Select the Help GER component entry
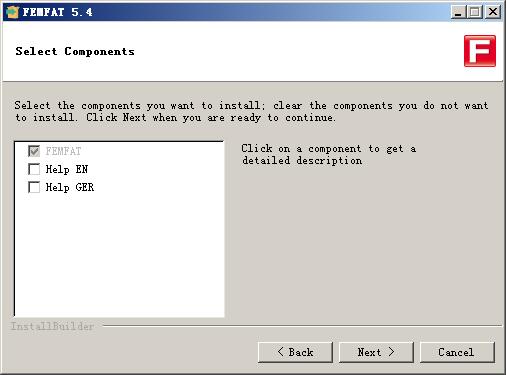This screenshot has width=506, height=375. [x=70, y=187]
